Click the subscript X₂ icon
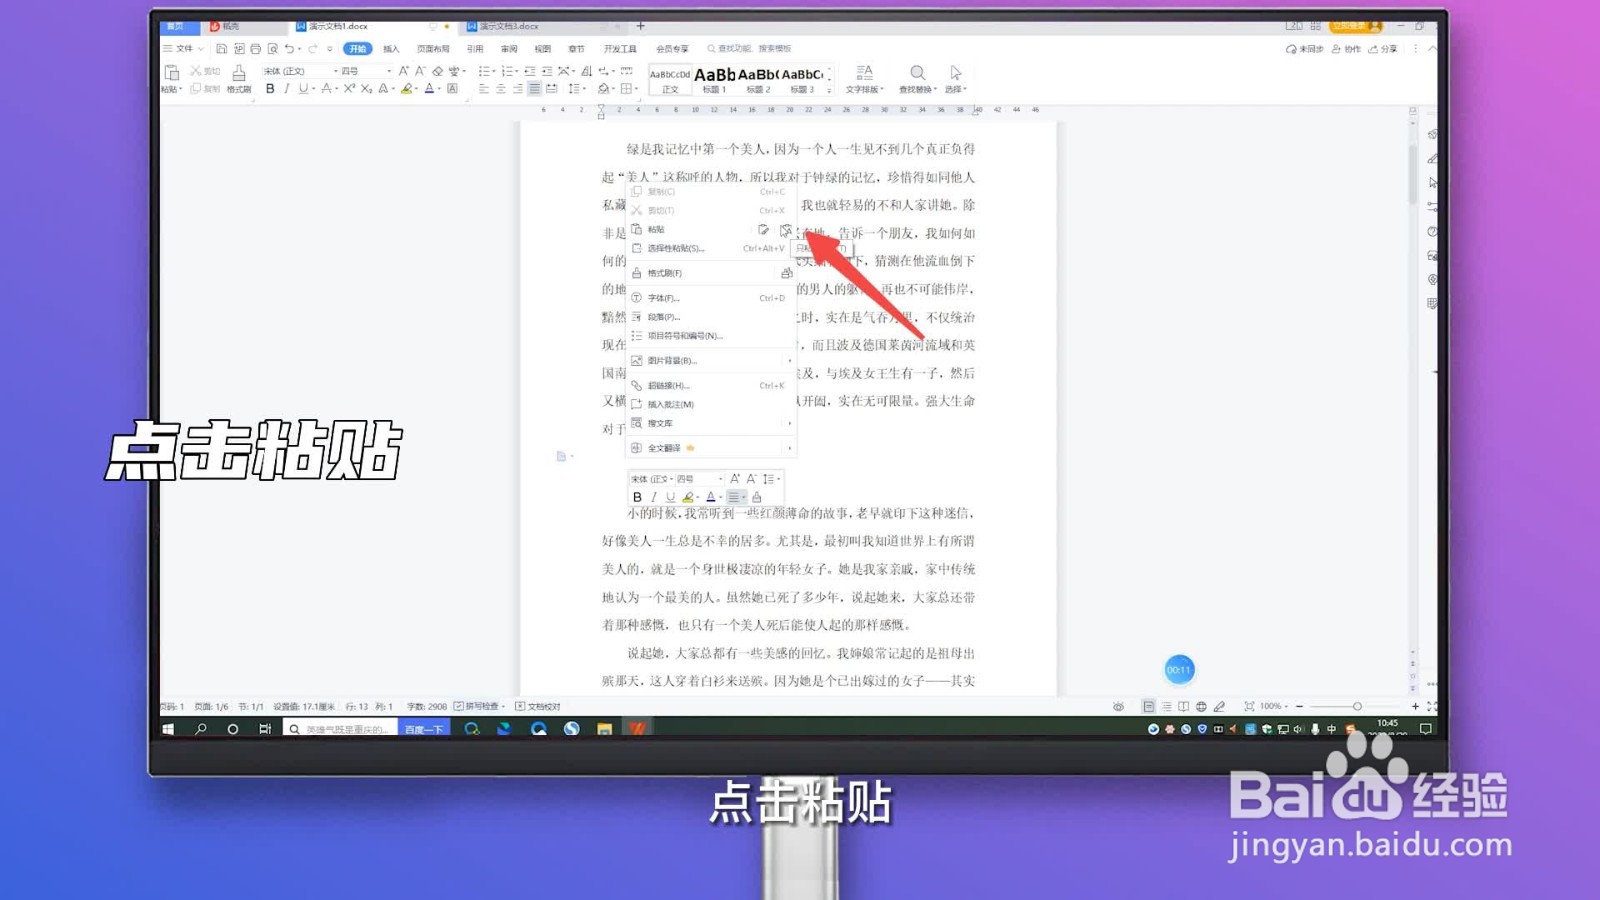Screen dimensions: 1600x900 coord(366,89)
